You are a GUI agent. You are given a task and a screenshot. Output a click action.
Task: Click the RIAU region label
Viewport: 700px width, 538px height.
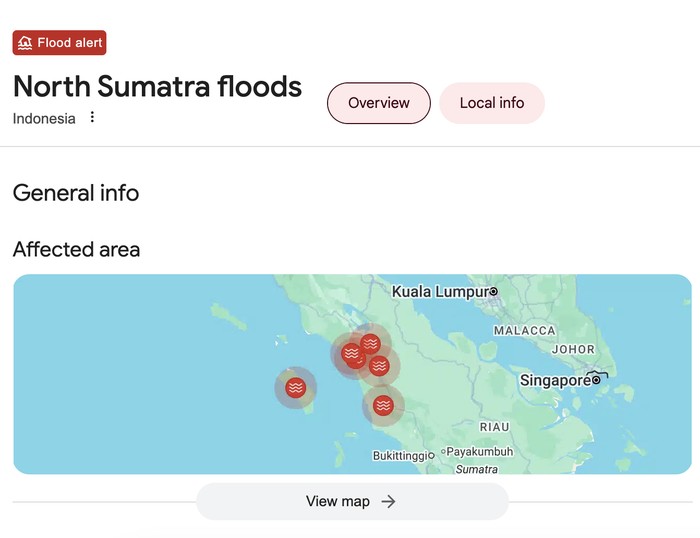(x=494, y=427)
